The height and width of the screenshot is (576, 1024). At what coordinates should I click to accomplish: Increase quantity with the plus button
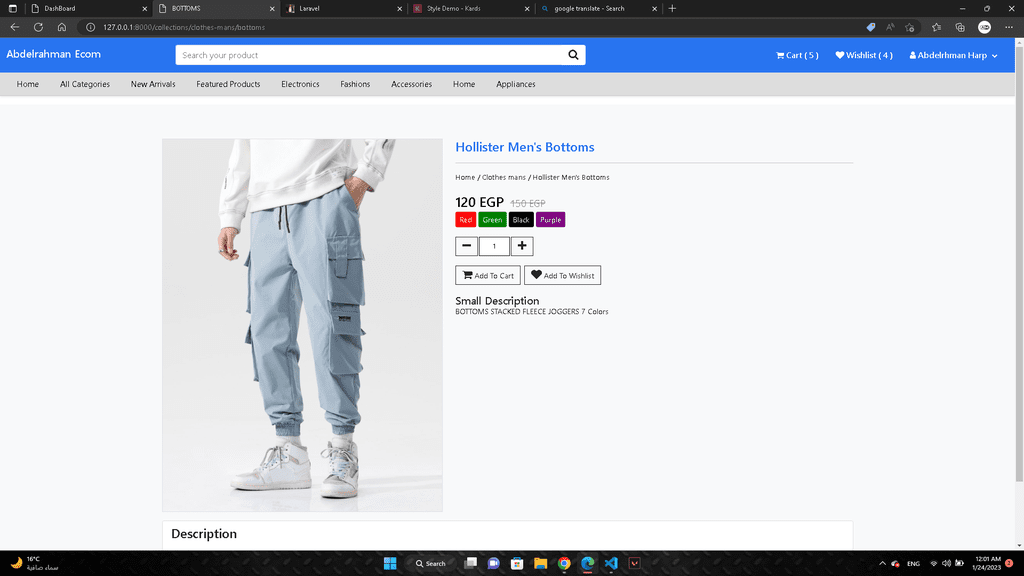pos(522,246)
